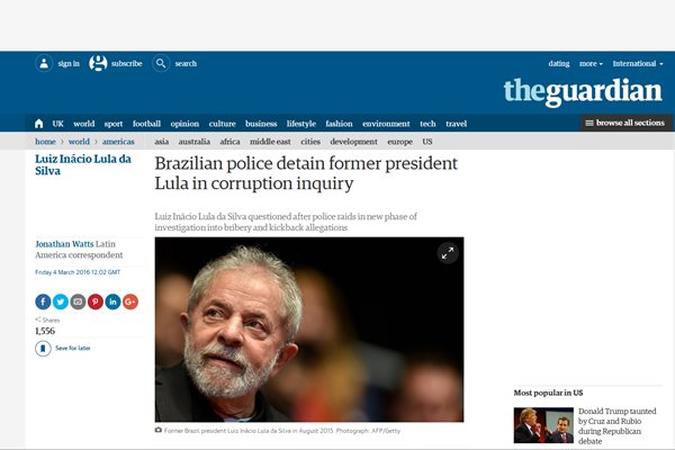Image resolution: width=675 pixels, height=450 pixels.
Task: Click the subscribe icon
Action: 98,64
